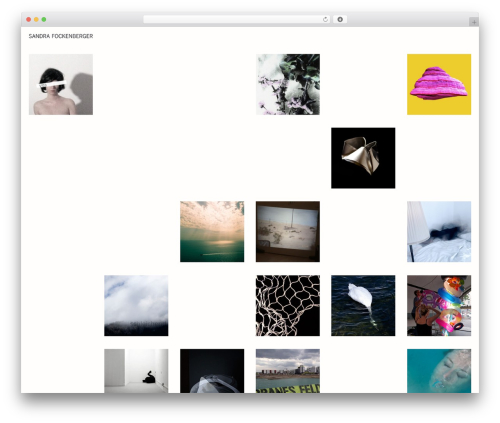Image resolution: width=500 pixels, height=423 pixels.
Task: Open the city skyline with yellow tape thumbnail
Action: coord(288,371)
